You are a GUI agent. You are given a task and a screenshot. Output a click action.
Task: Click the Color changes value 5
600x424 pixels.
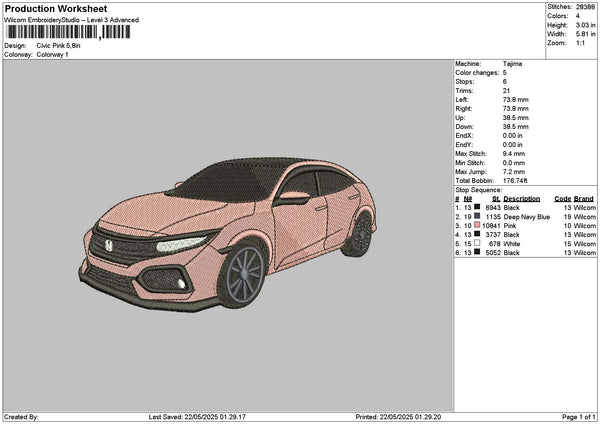(505, 73)
